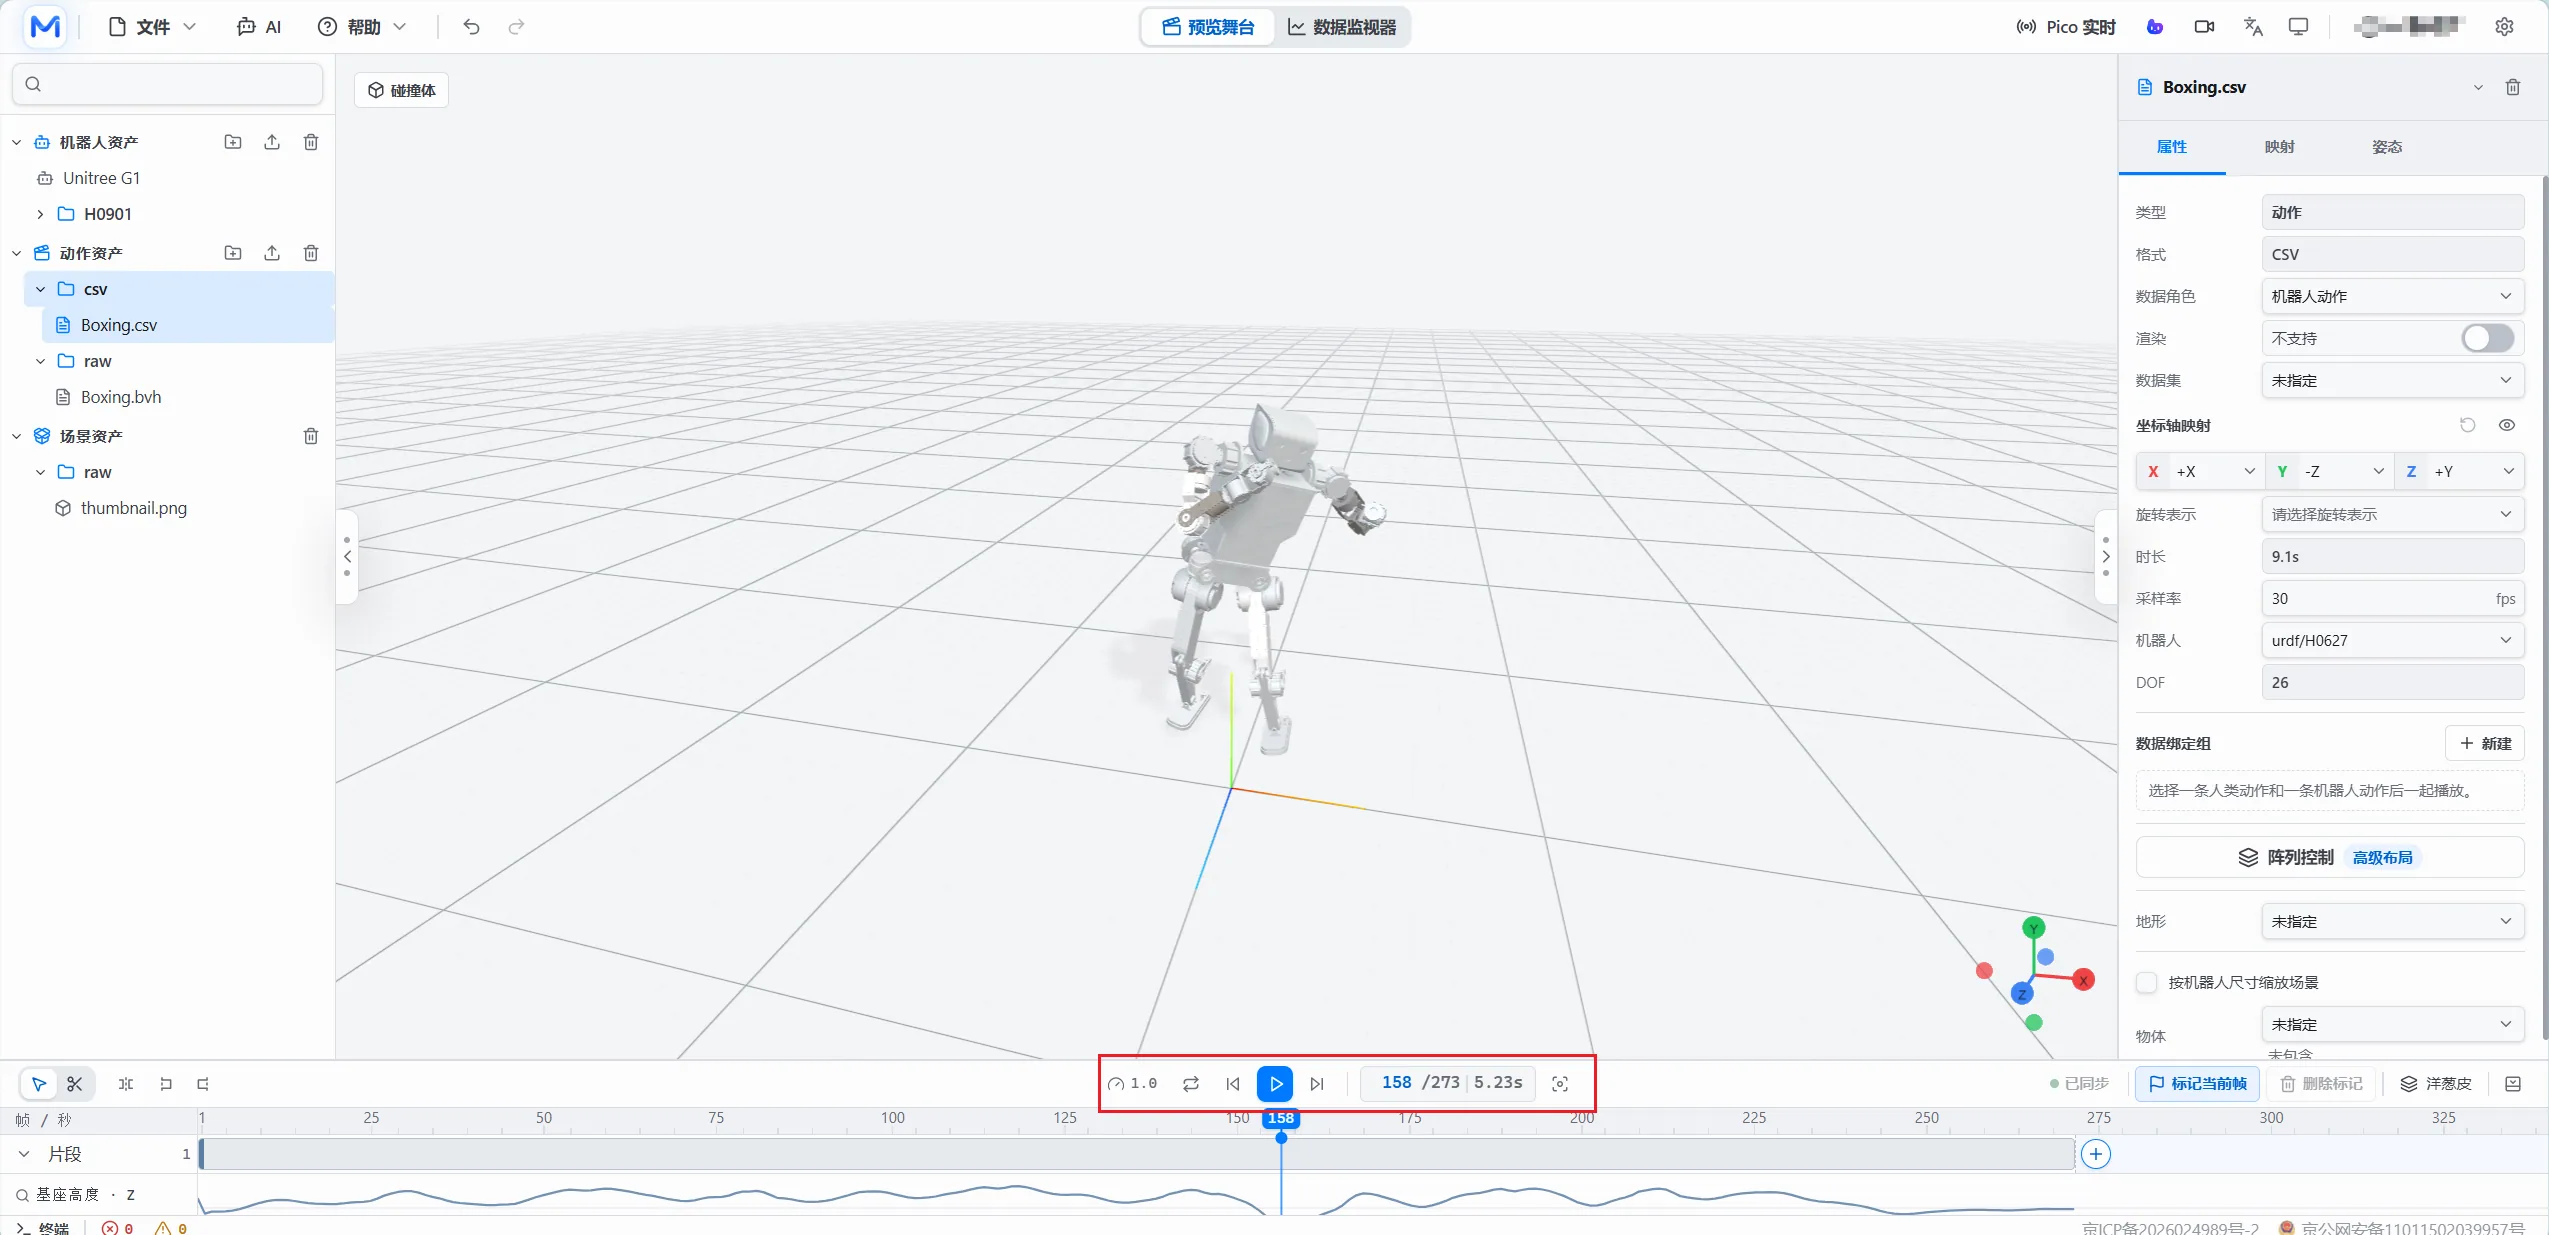Delete 机器人资产 with trash icon
Viewport: 2549px width, 1235px height.
tap(311, 142)
